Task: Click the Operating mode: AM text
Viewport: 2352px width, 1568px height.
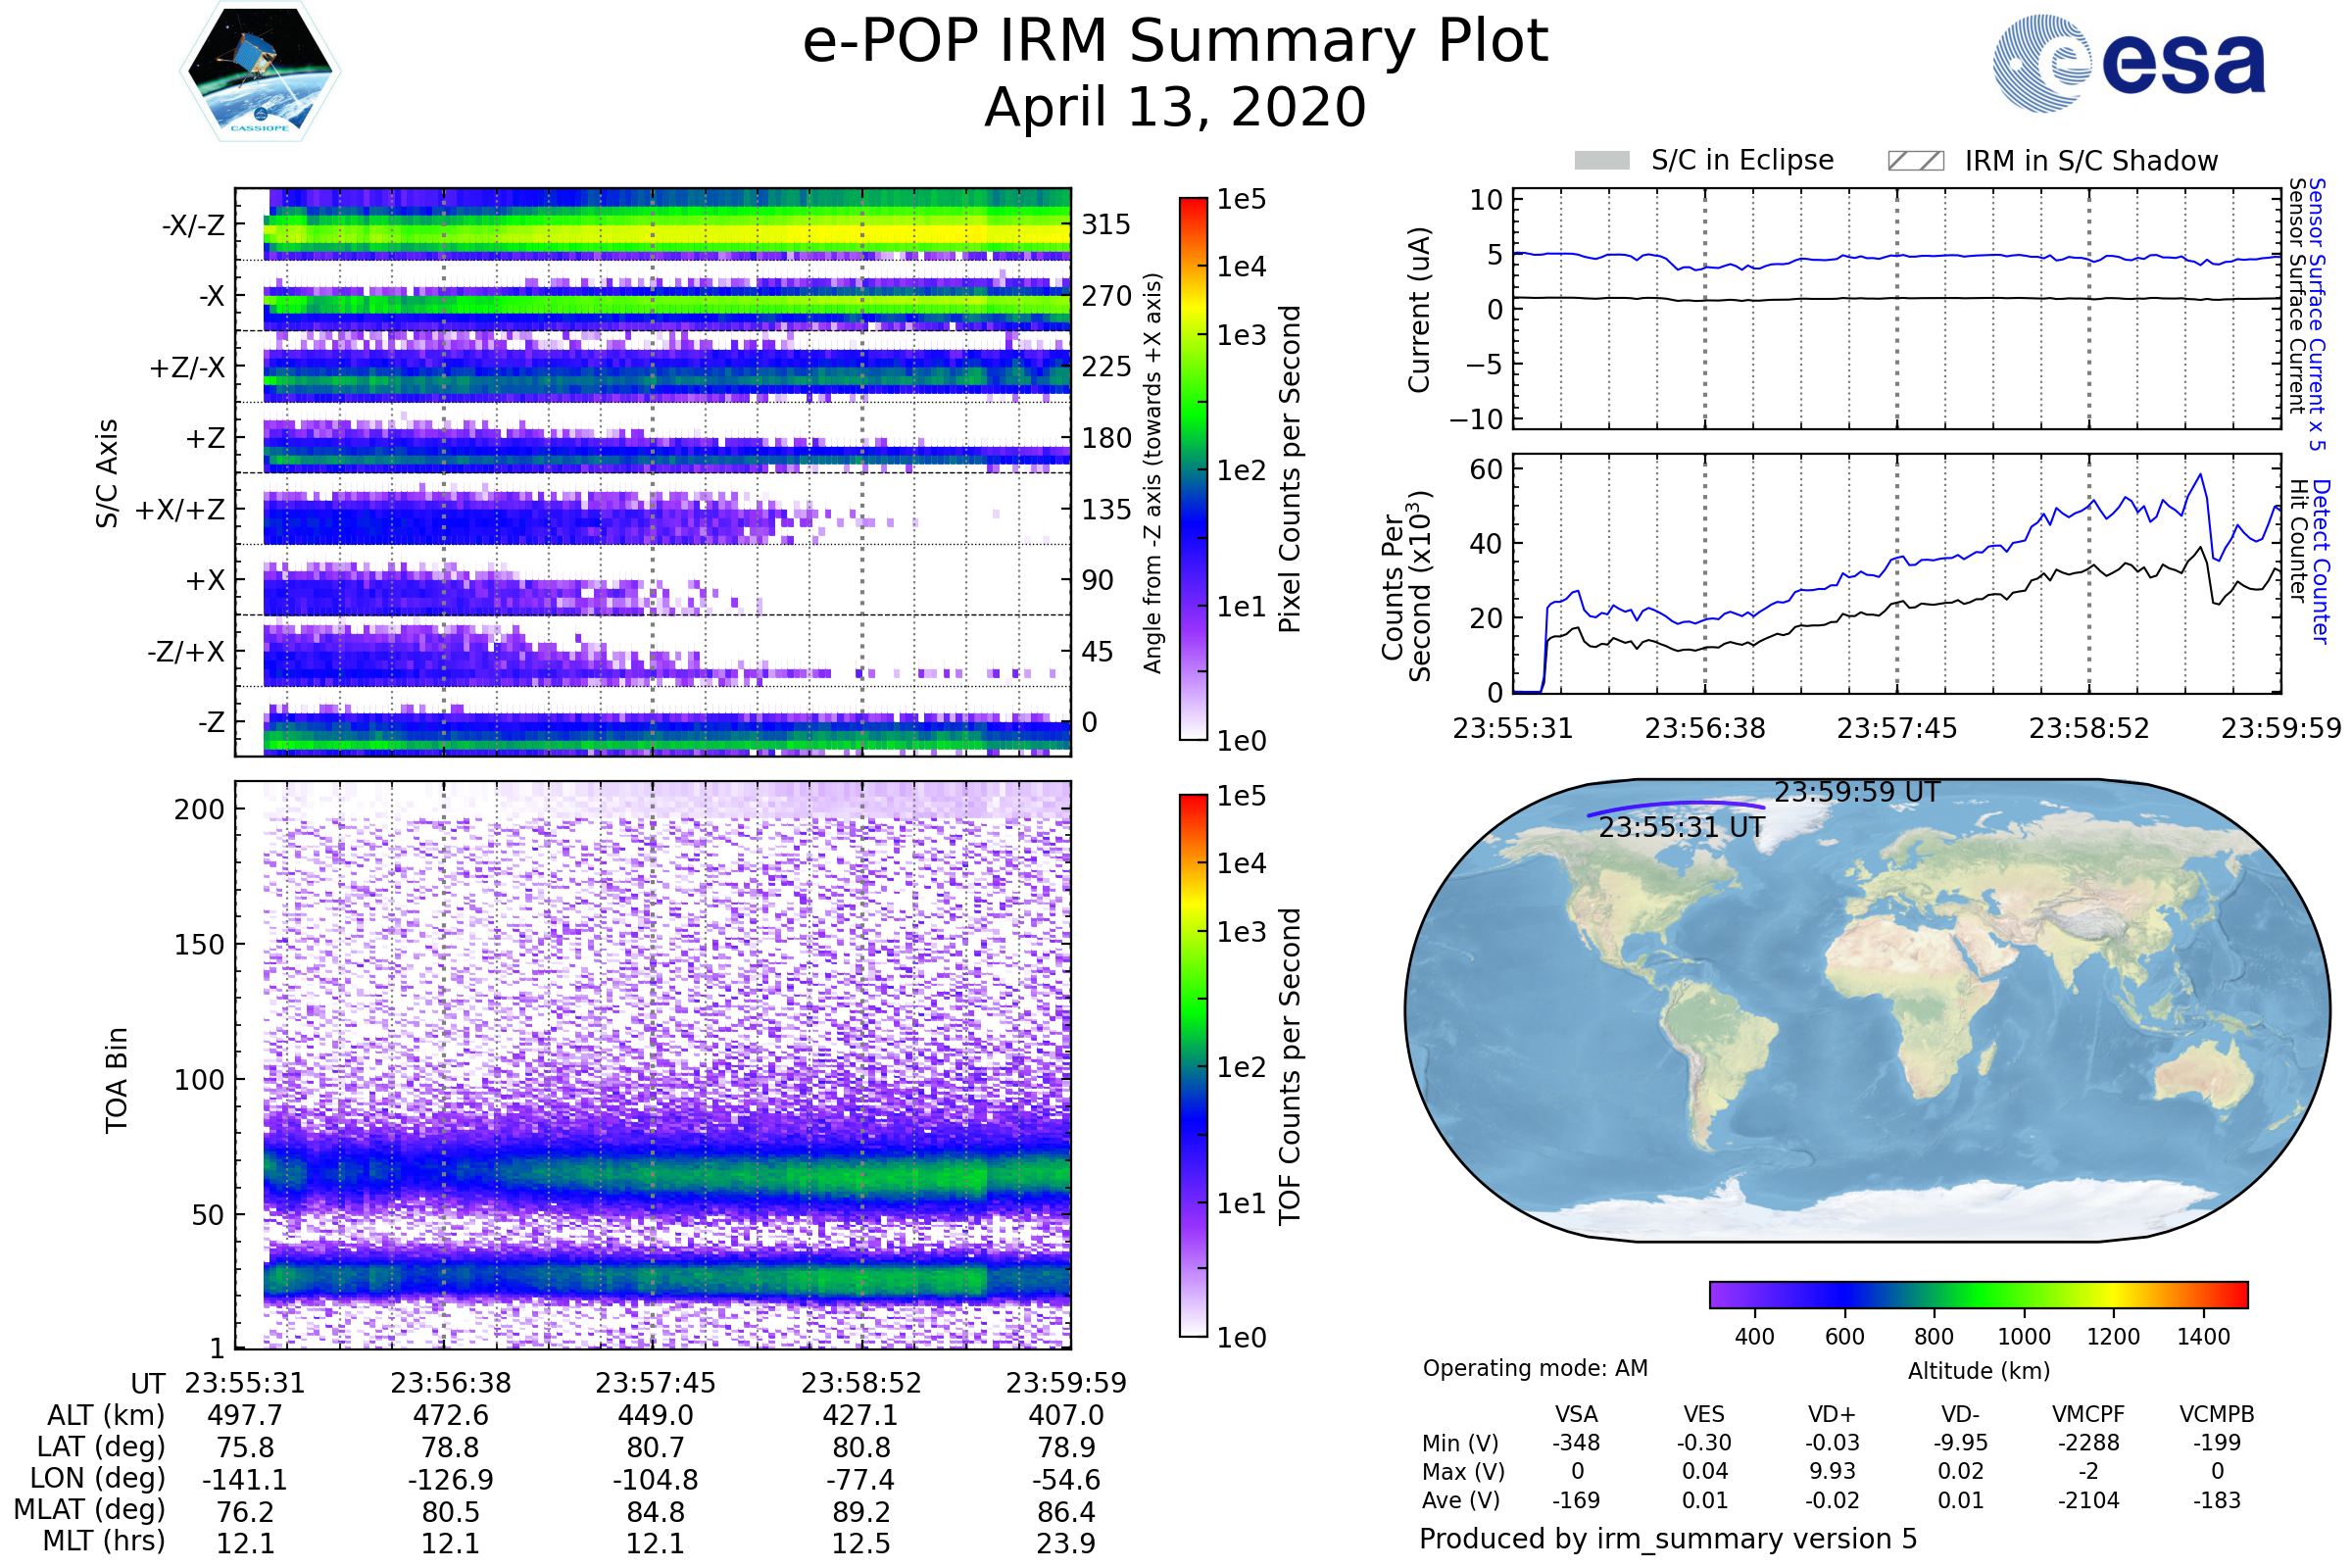Action: [1535, 1368]
